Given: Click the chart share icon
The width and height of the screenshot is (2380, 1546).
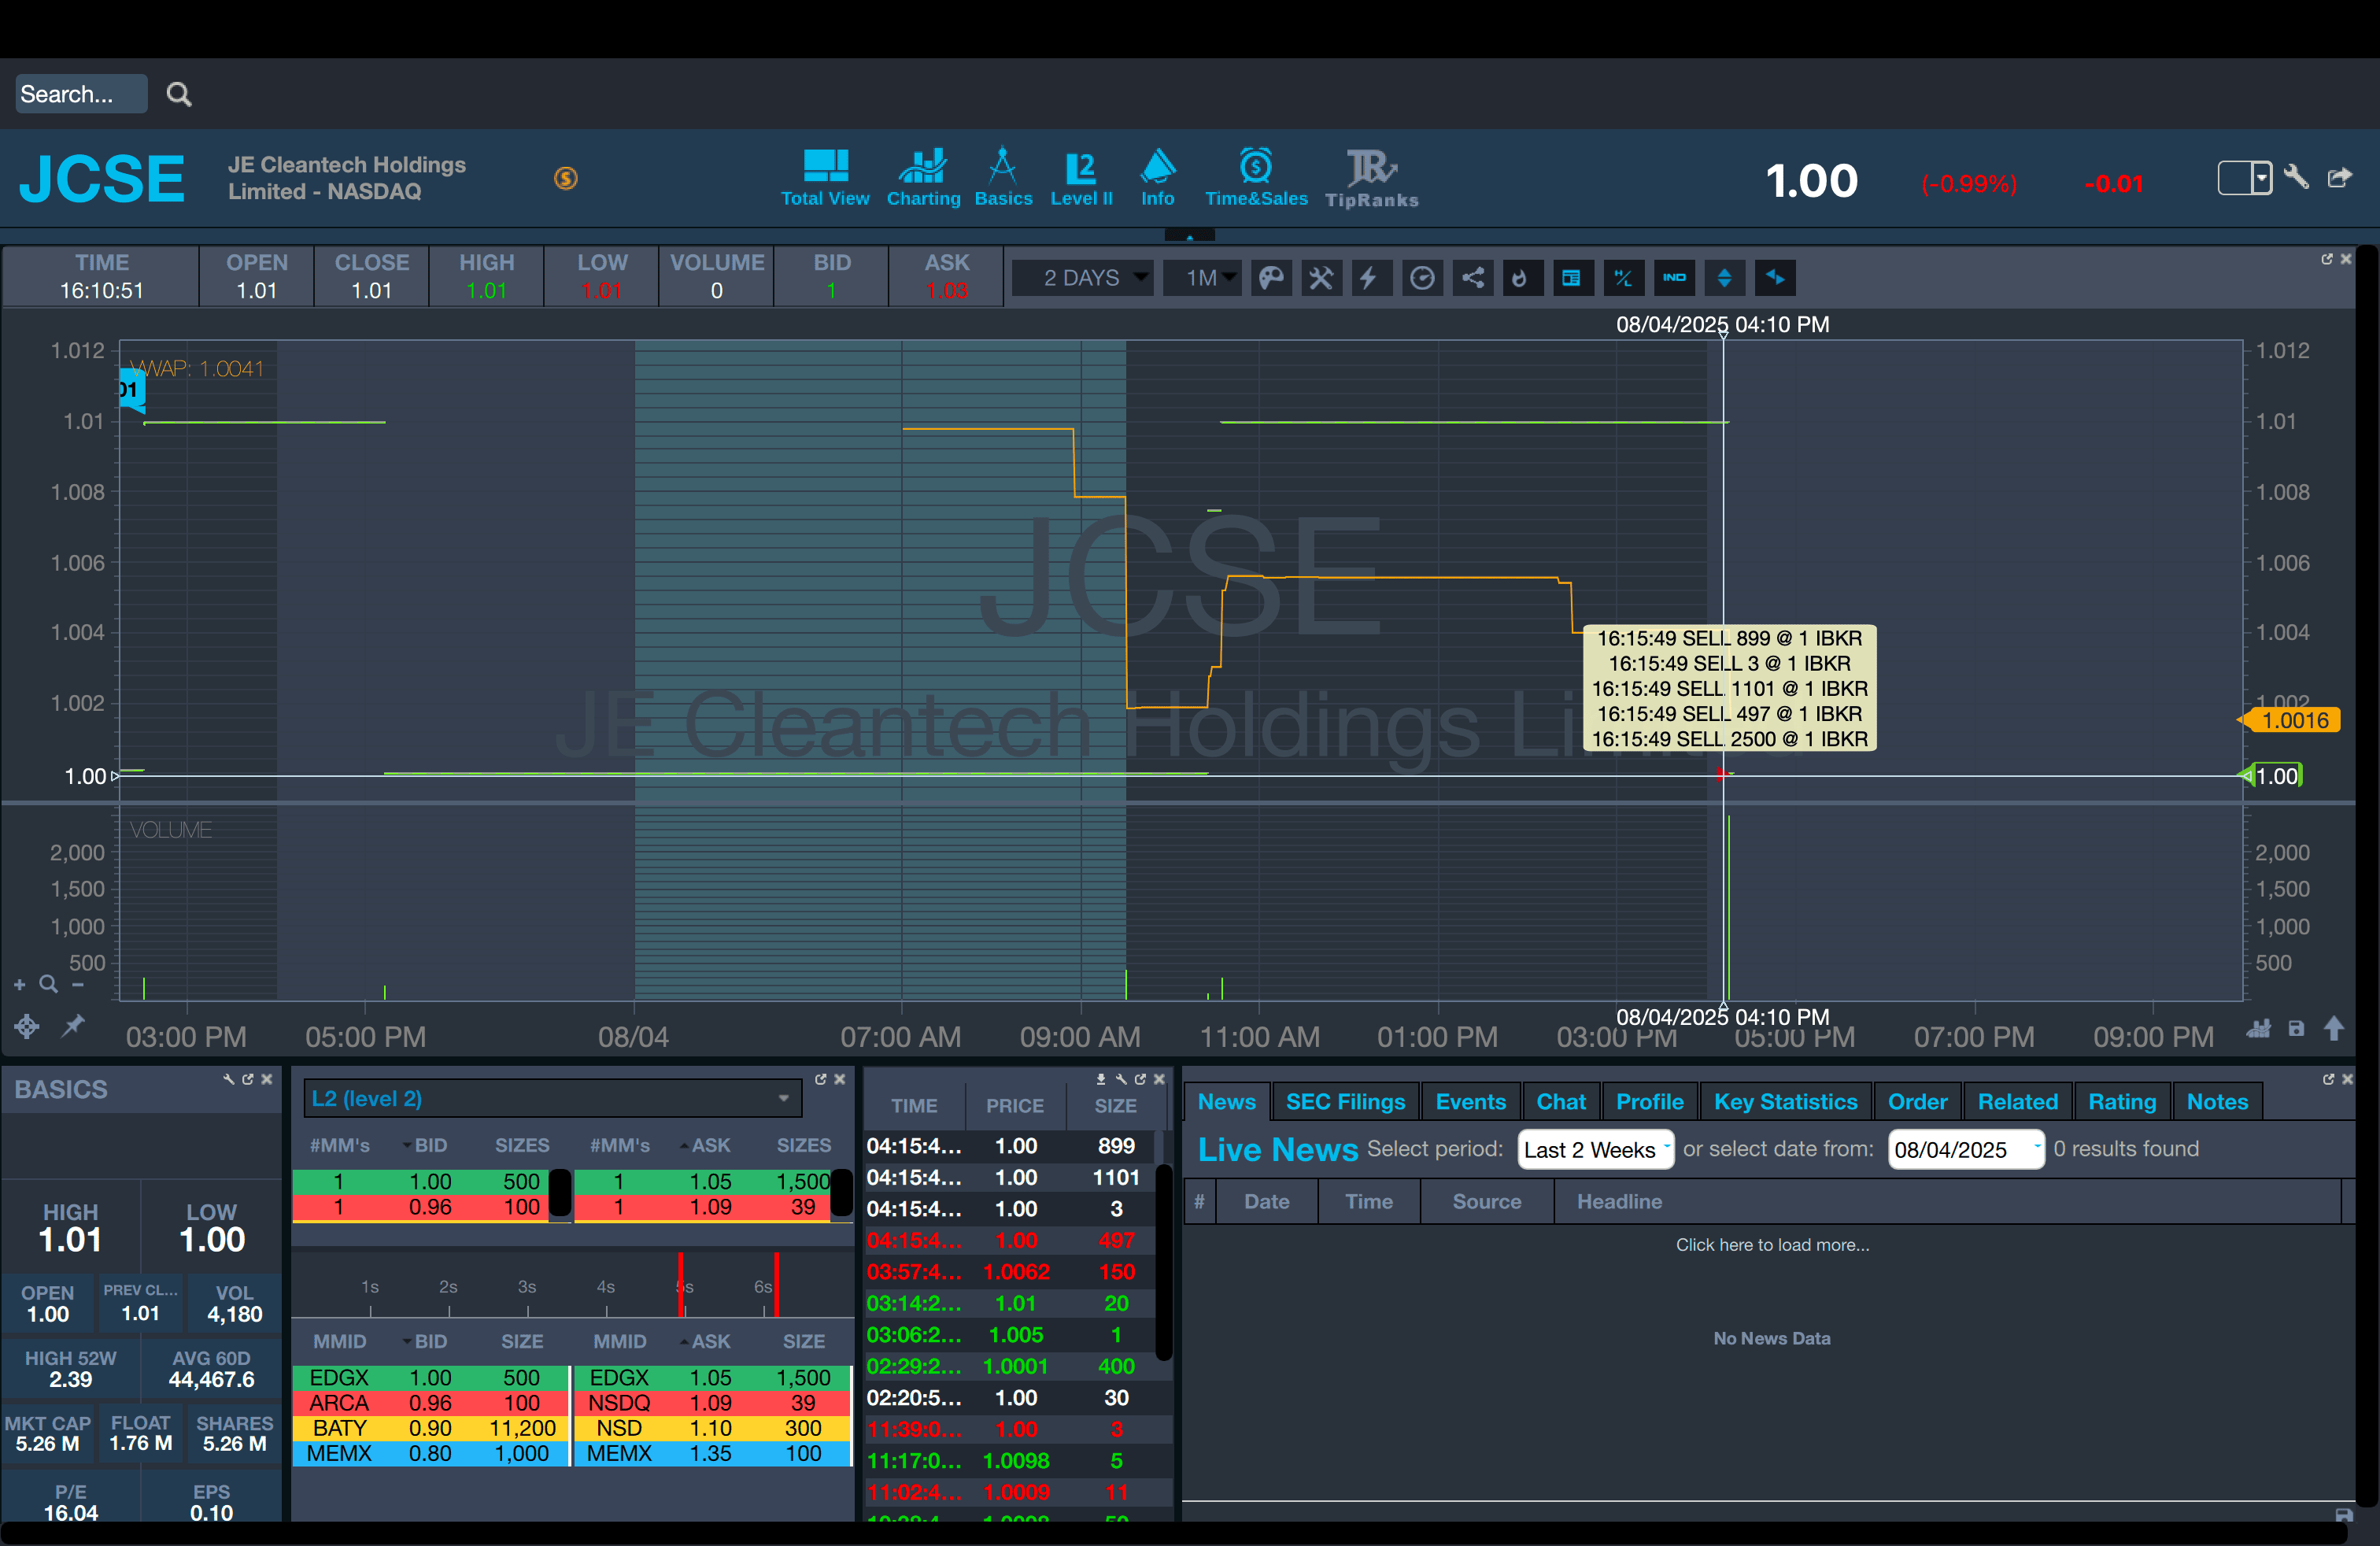Looking at the screenshot, I should coord(1472,278).
